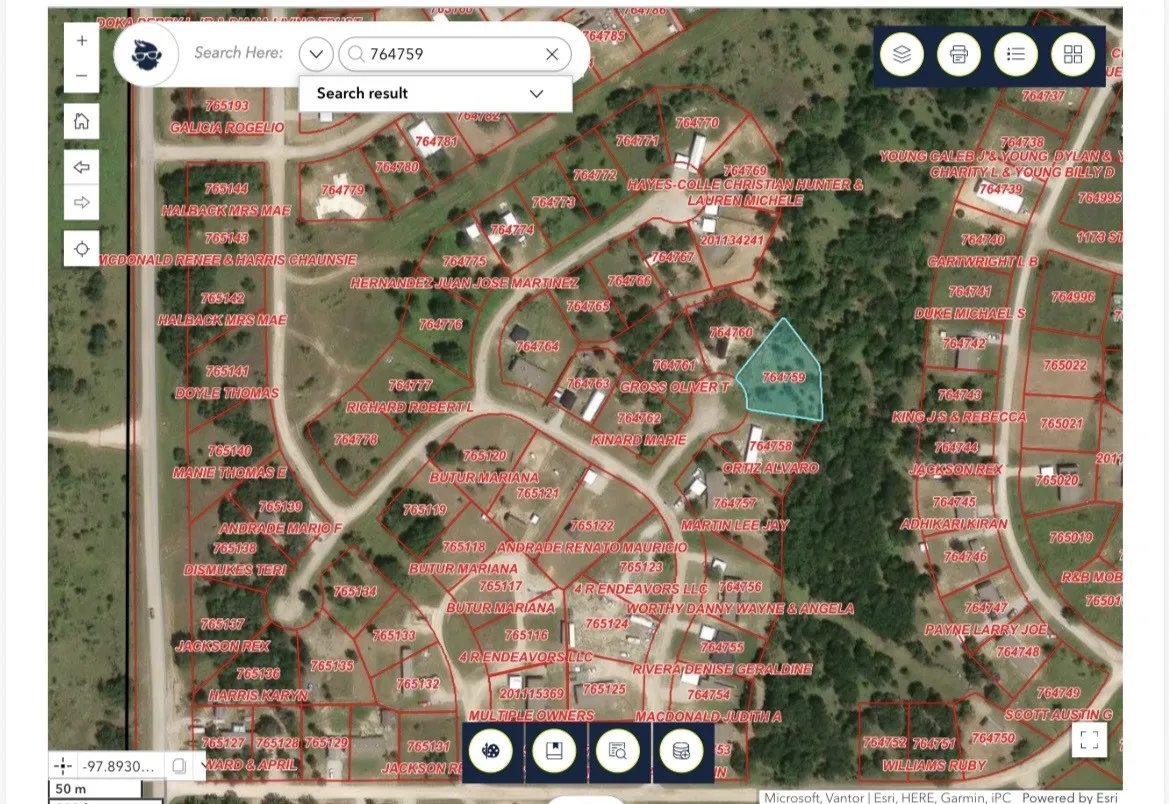Click parcel label 765022
1169x804 pixels.
[1065, 365]
